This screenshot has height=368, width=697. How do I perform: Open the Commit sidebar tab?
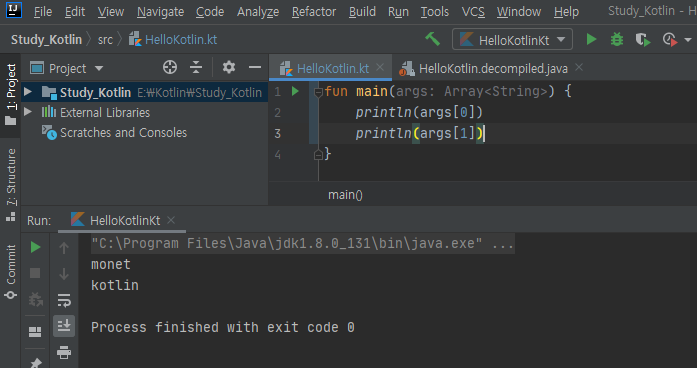tap(11, 272)
